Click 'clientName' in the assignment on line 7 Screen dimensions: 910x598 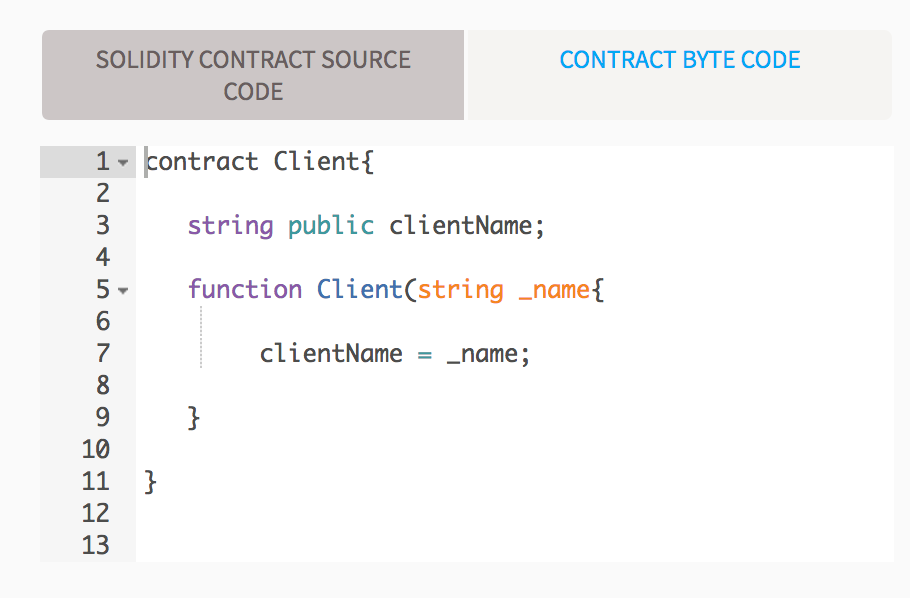[x=331, y=354]
